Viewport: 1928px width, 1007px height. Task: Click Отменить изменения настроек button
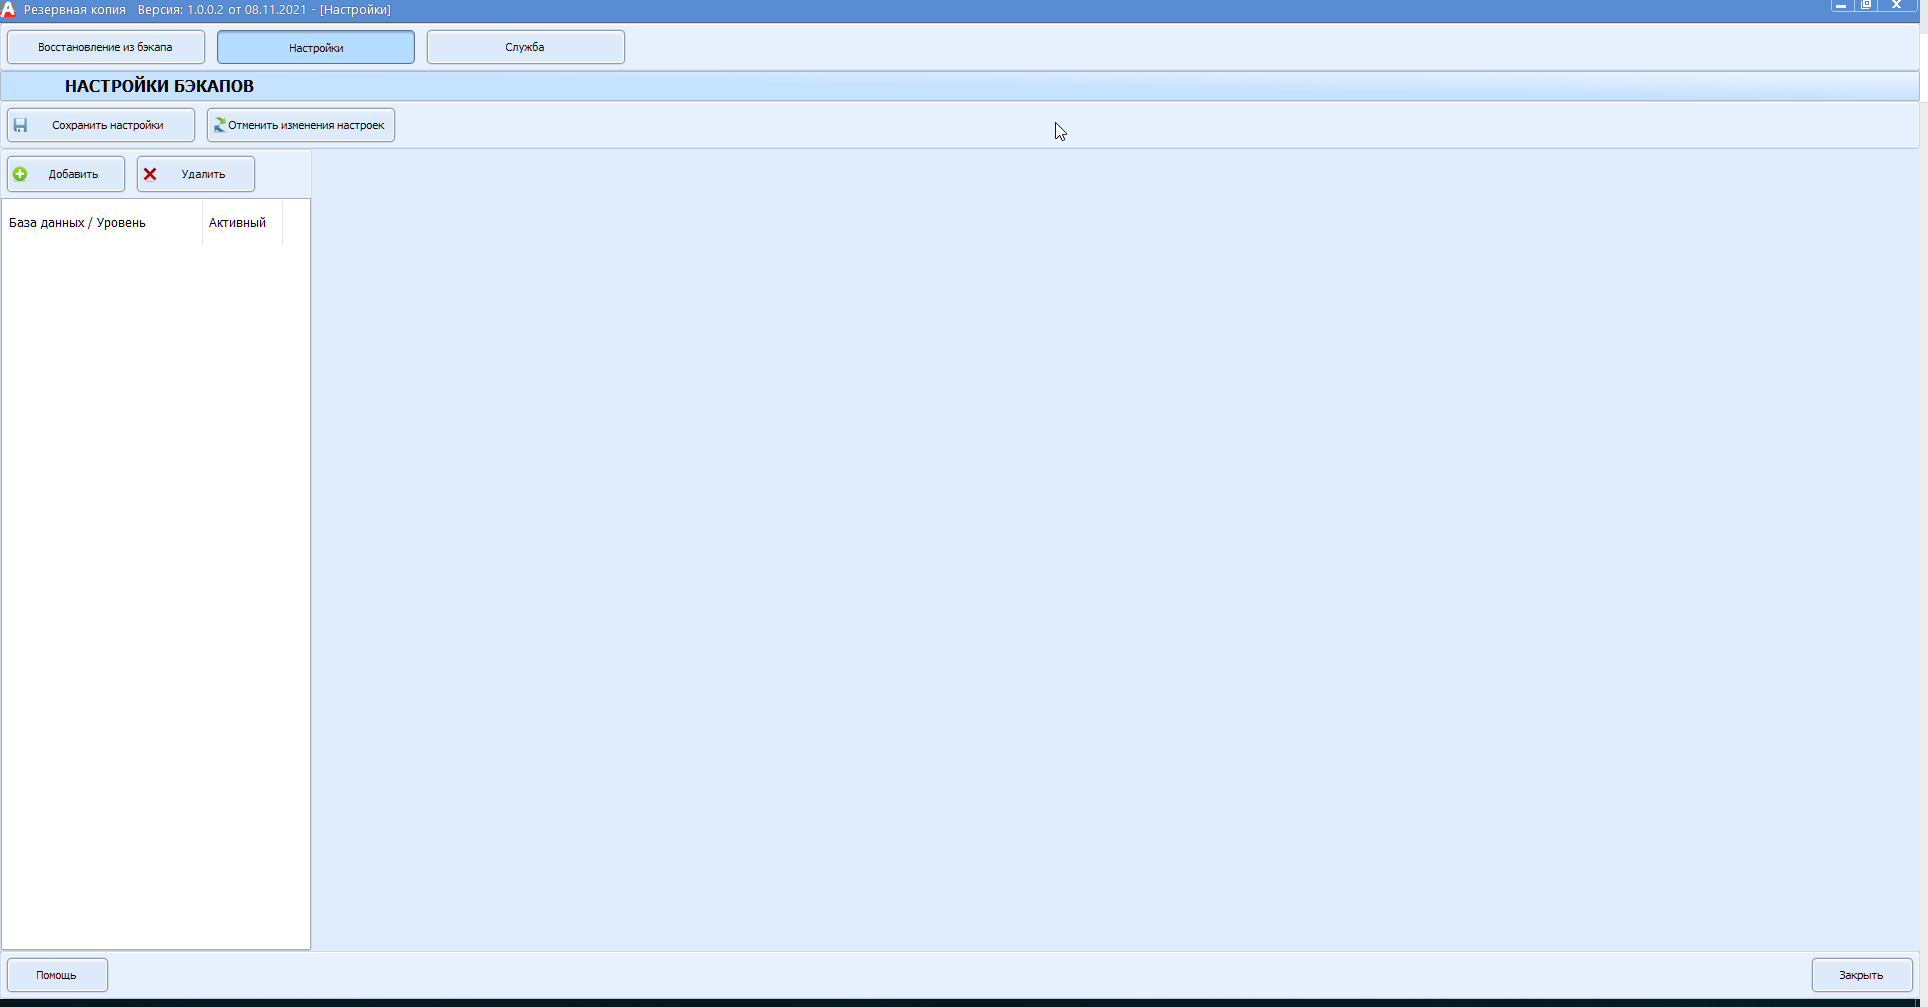point(301,125)
